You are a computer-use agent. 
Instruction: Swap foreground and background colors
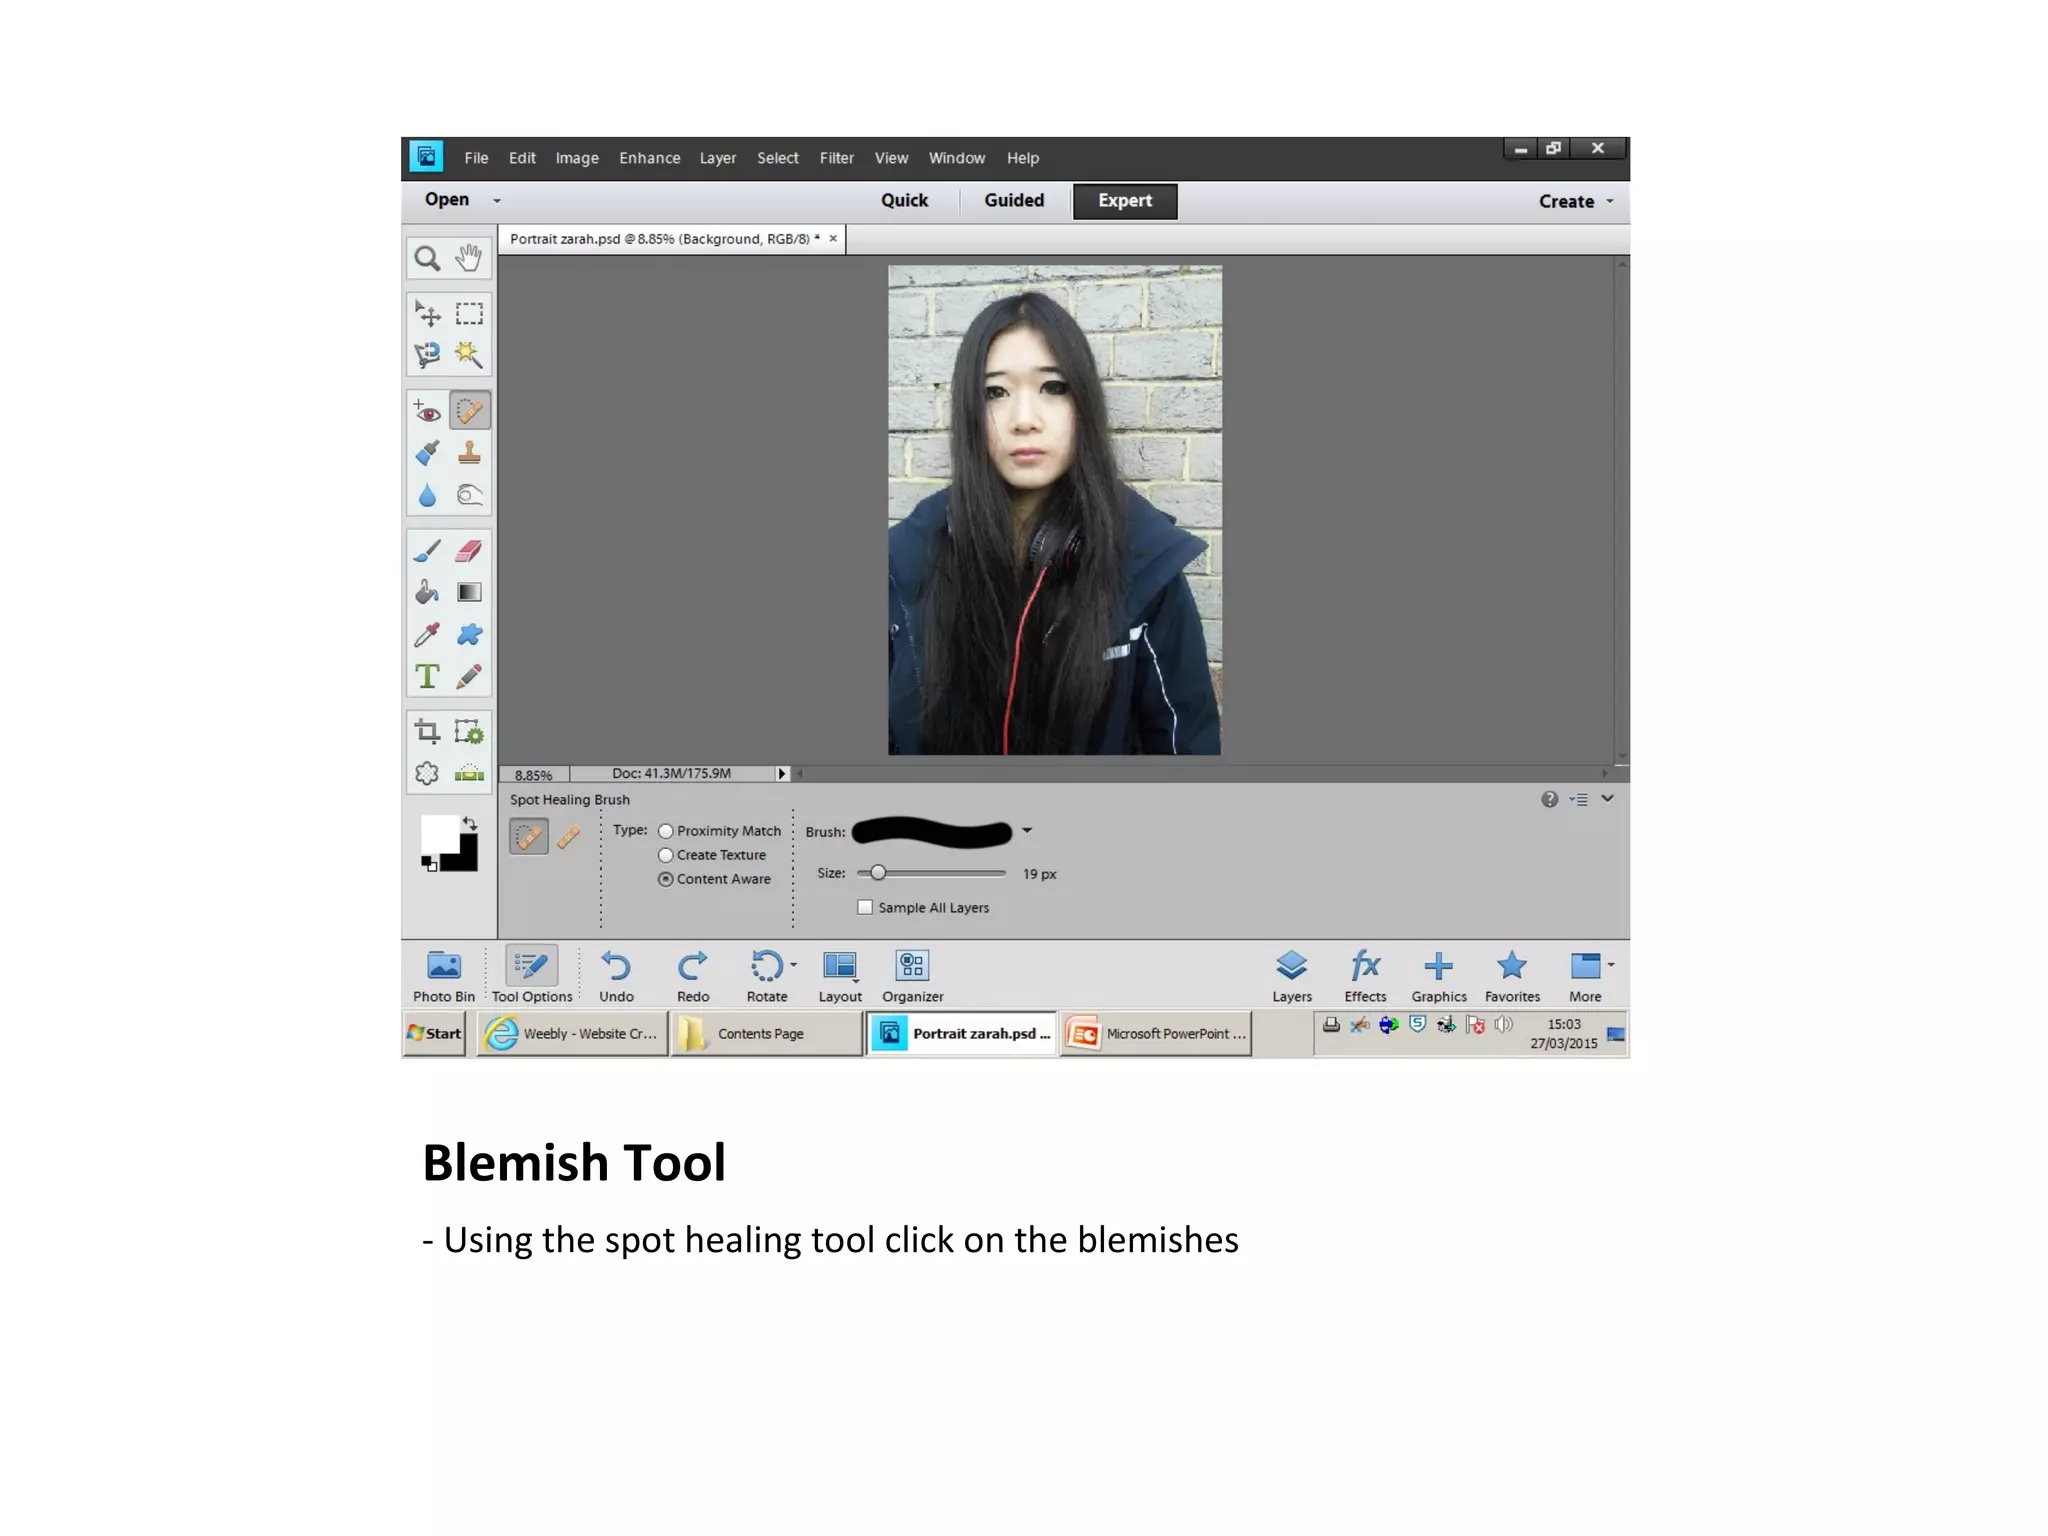pyautogui.click(x=470, y=823)
